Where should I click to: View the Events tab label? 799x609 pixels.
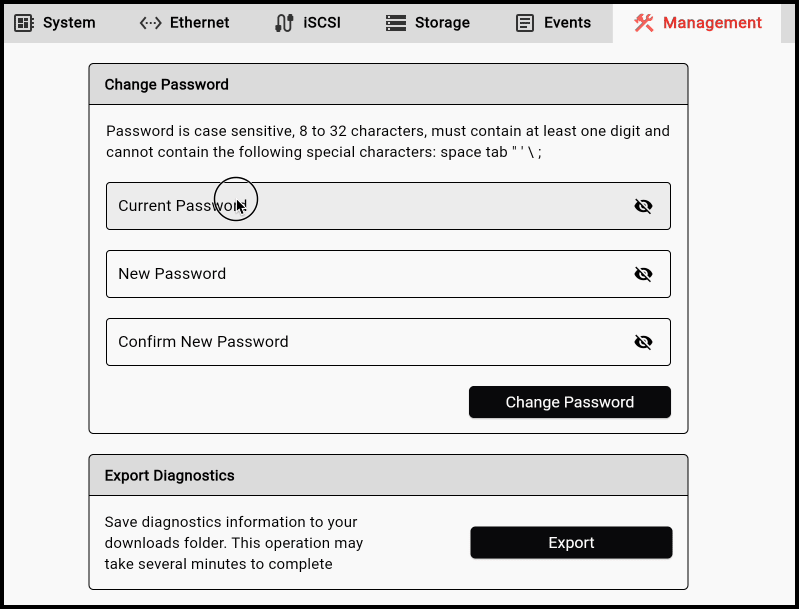pyautogui.click(x=567, y=22)
